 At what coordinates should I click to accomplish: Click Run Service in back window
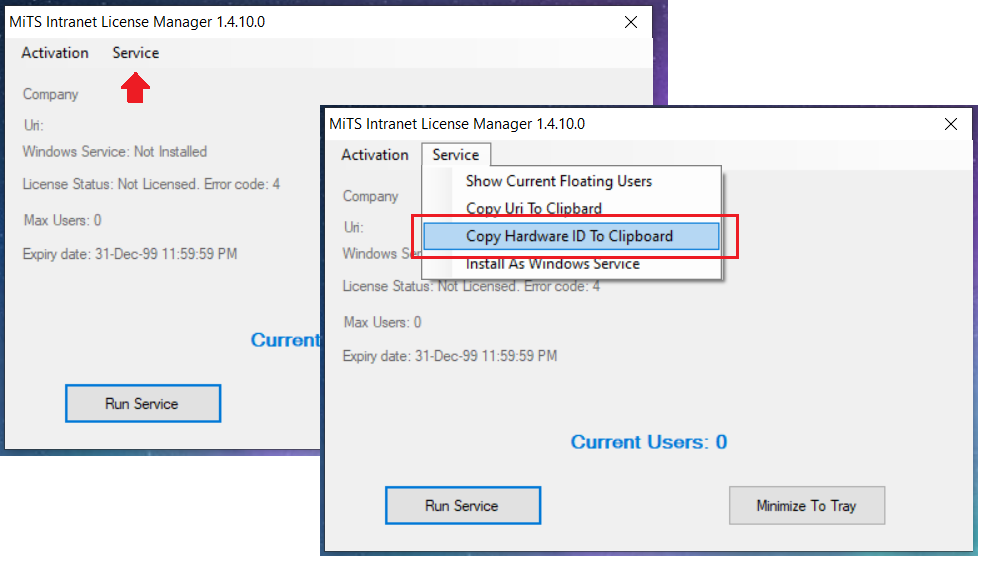click(x=143, y=404)
